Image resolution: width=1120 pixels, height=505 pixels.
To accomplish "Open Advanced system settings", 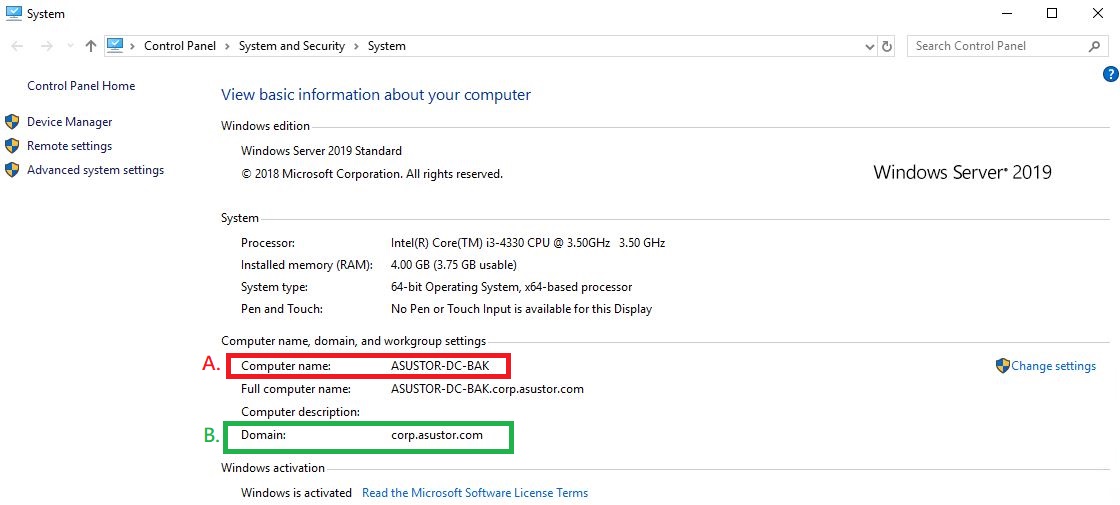I will tap(95, 170).
